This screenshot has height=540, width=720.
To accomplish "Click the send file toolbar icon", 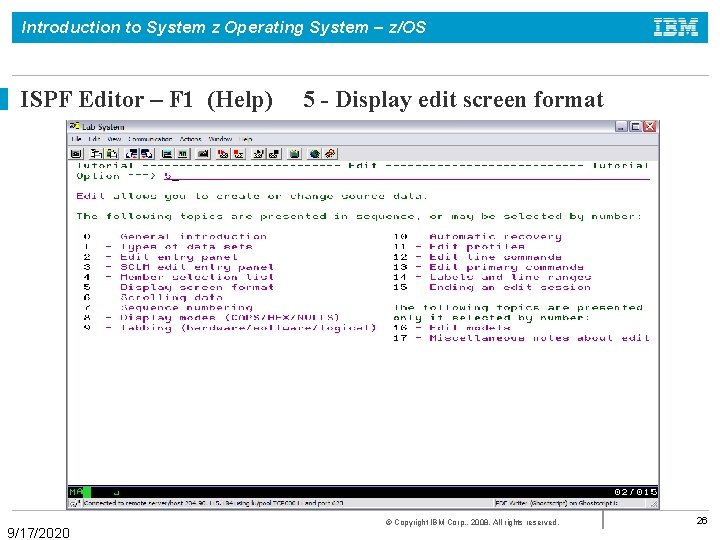I will pos(132,154).
